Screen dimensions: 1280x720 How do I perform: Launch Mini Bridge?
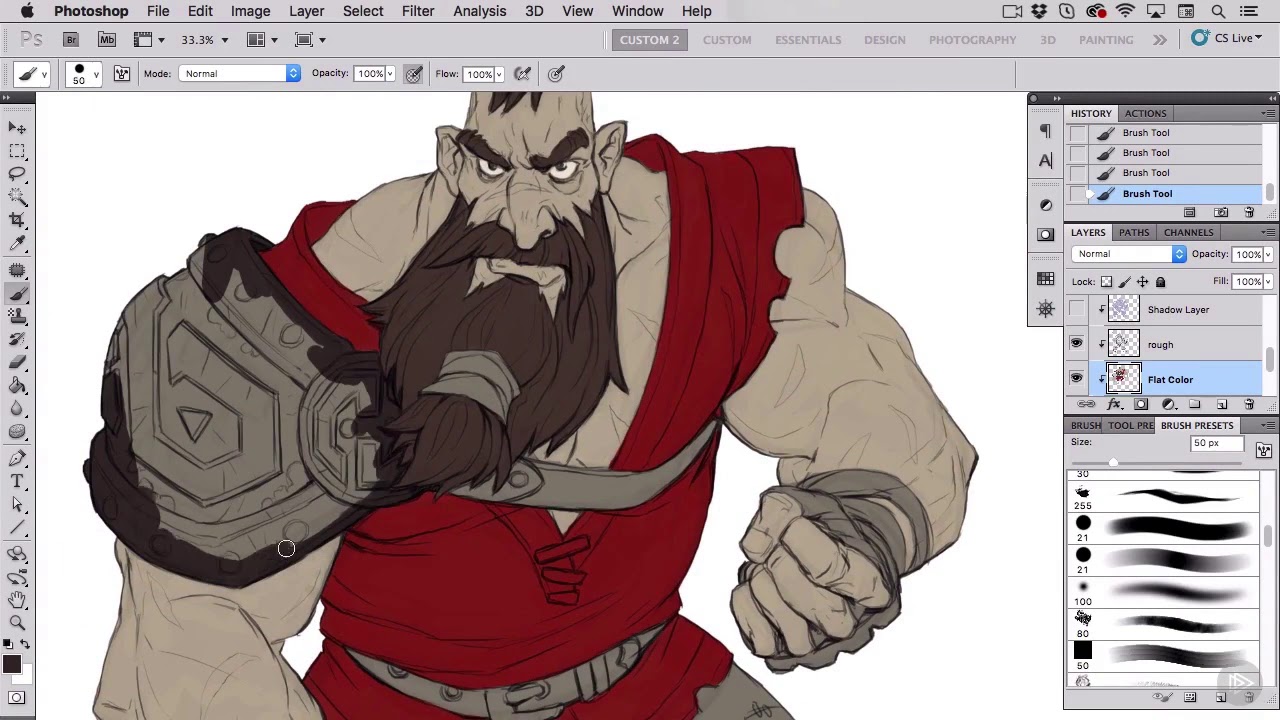pos(107,40)
